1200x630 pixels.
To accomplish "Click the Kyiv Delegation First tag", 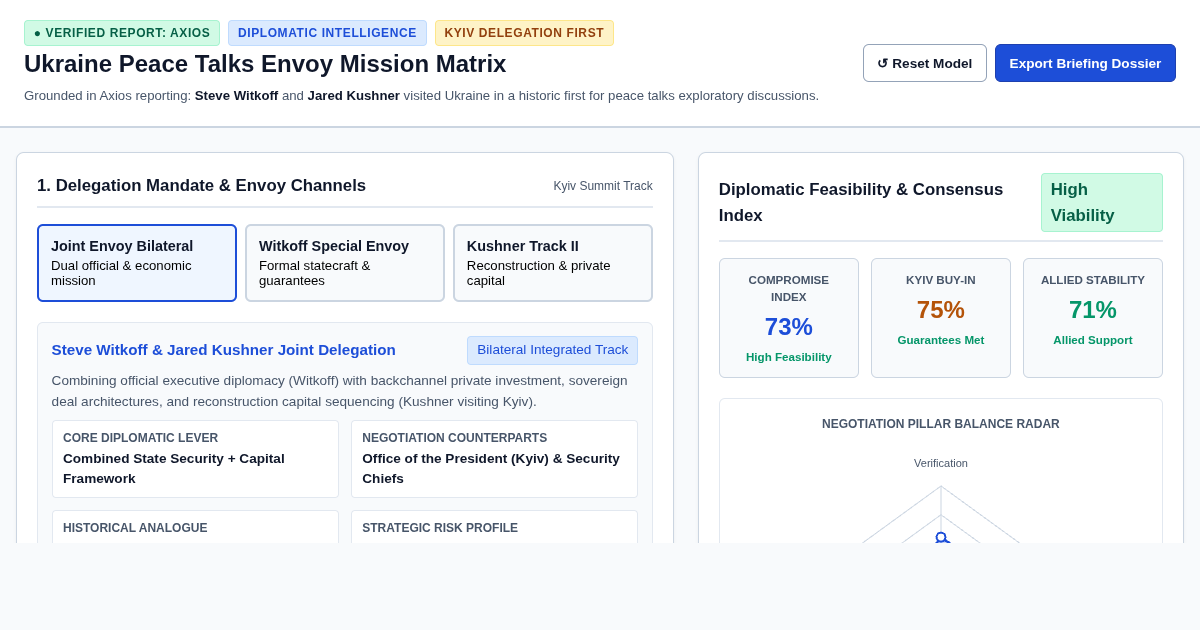I will [524, 33].
